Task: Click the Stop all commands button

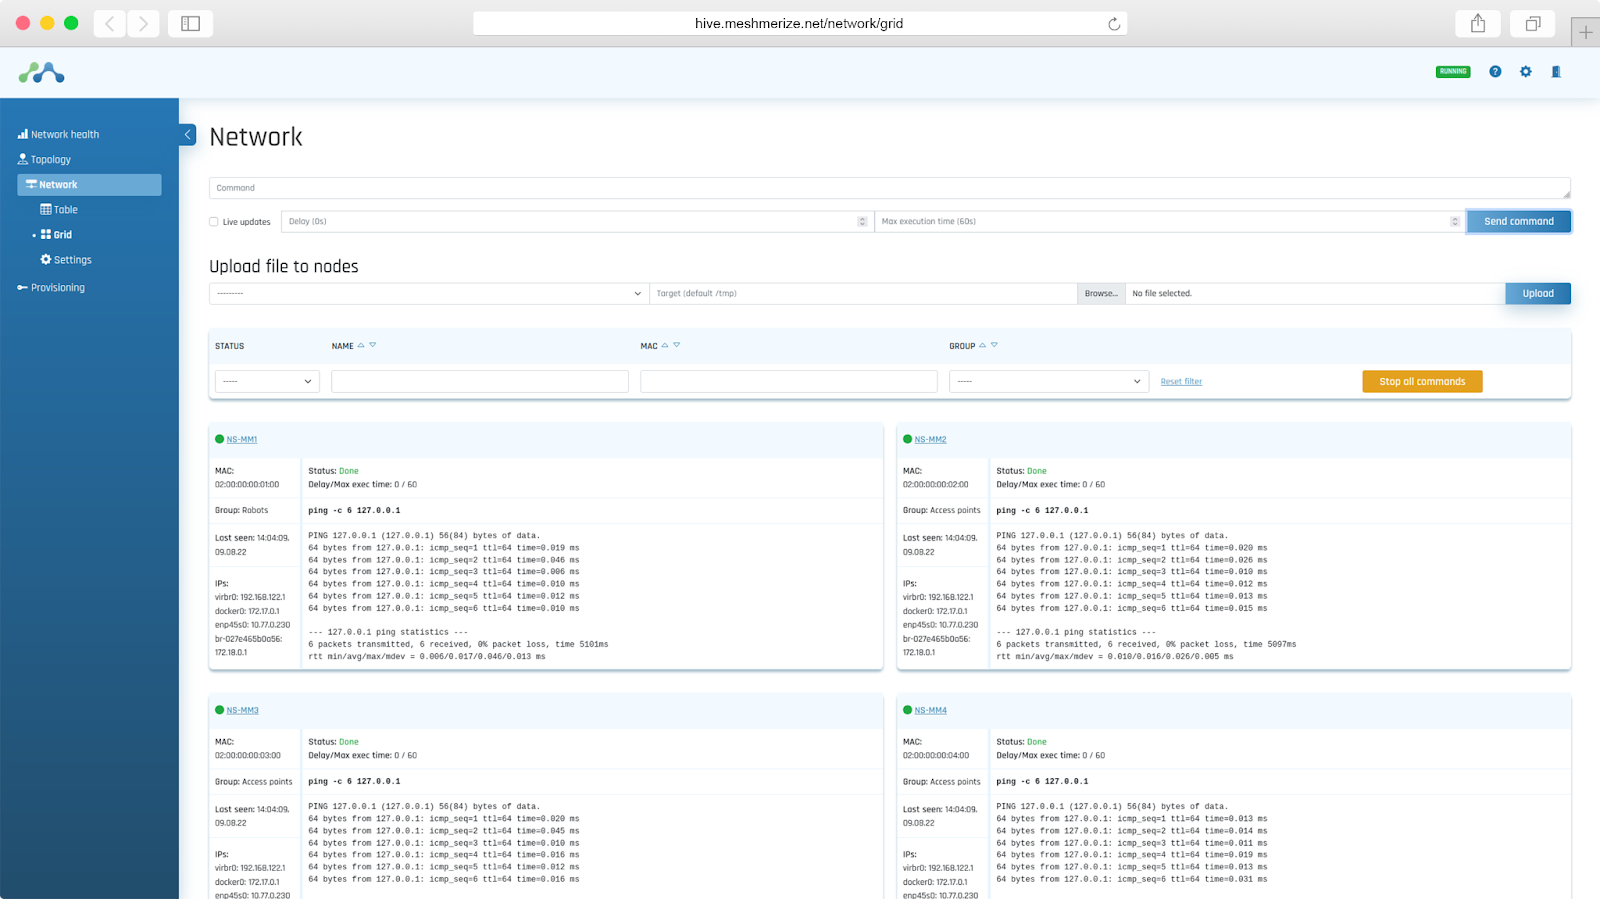Action: (1421, 381)
